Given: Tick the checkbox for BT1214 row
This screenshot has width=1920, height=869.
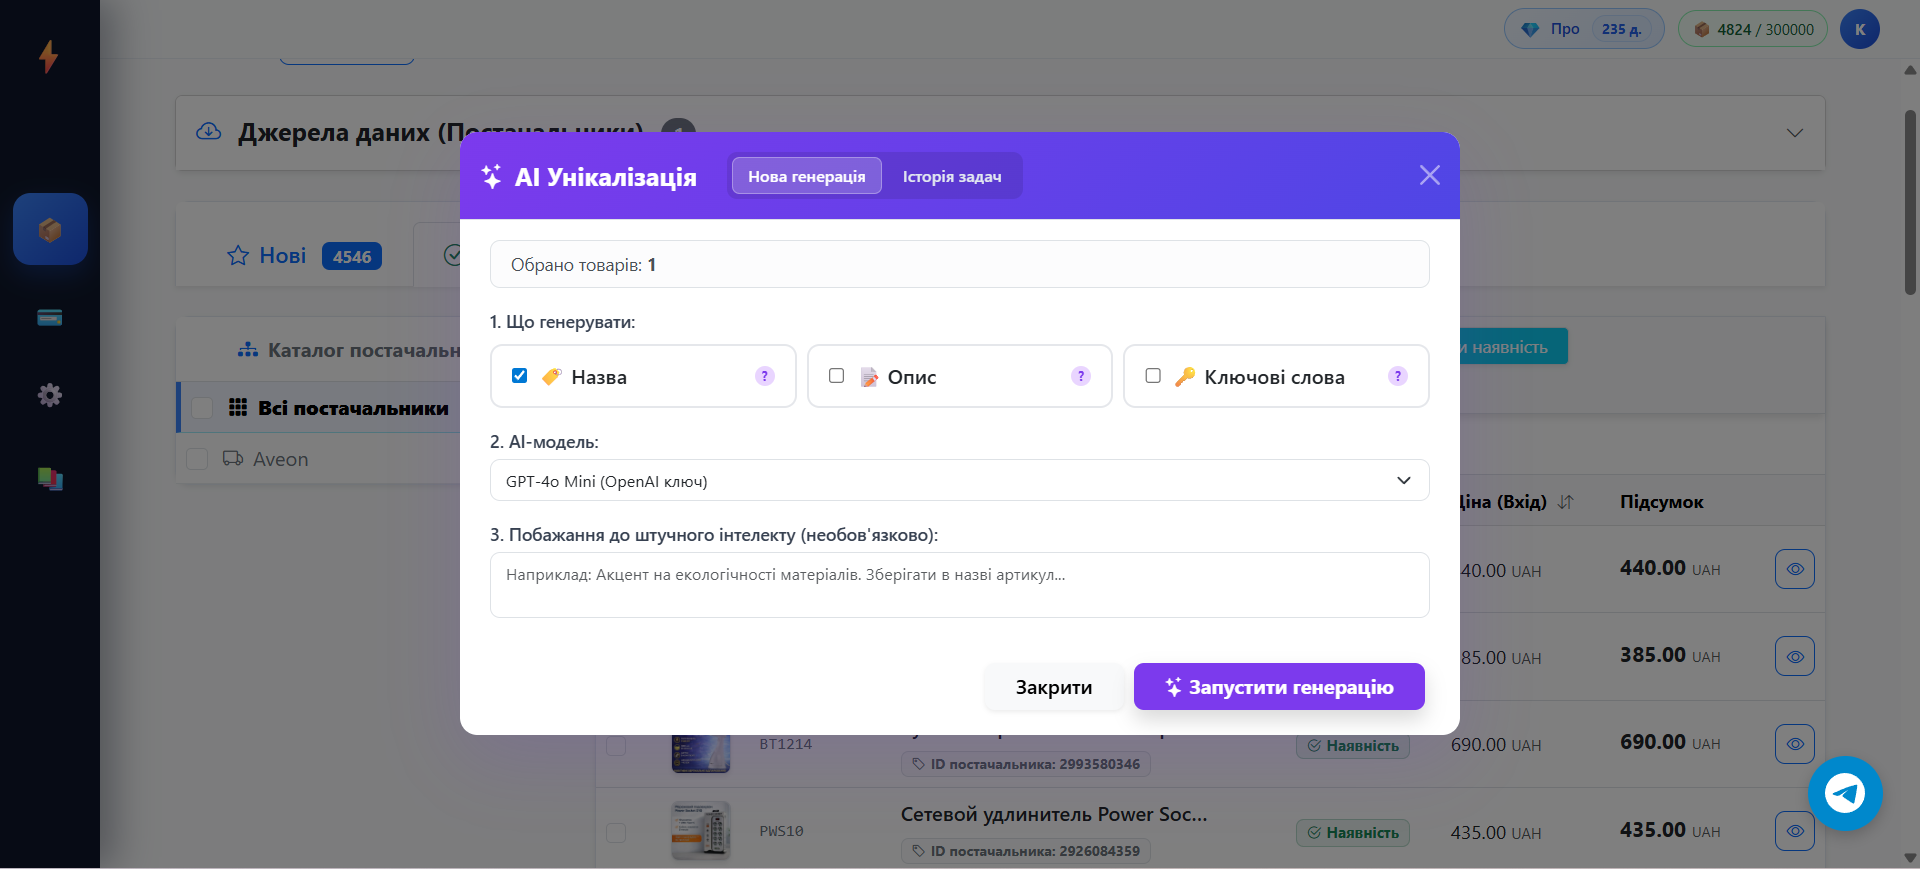Looking at the screenshot, I should tap(616, 746).
